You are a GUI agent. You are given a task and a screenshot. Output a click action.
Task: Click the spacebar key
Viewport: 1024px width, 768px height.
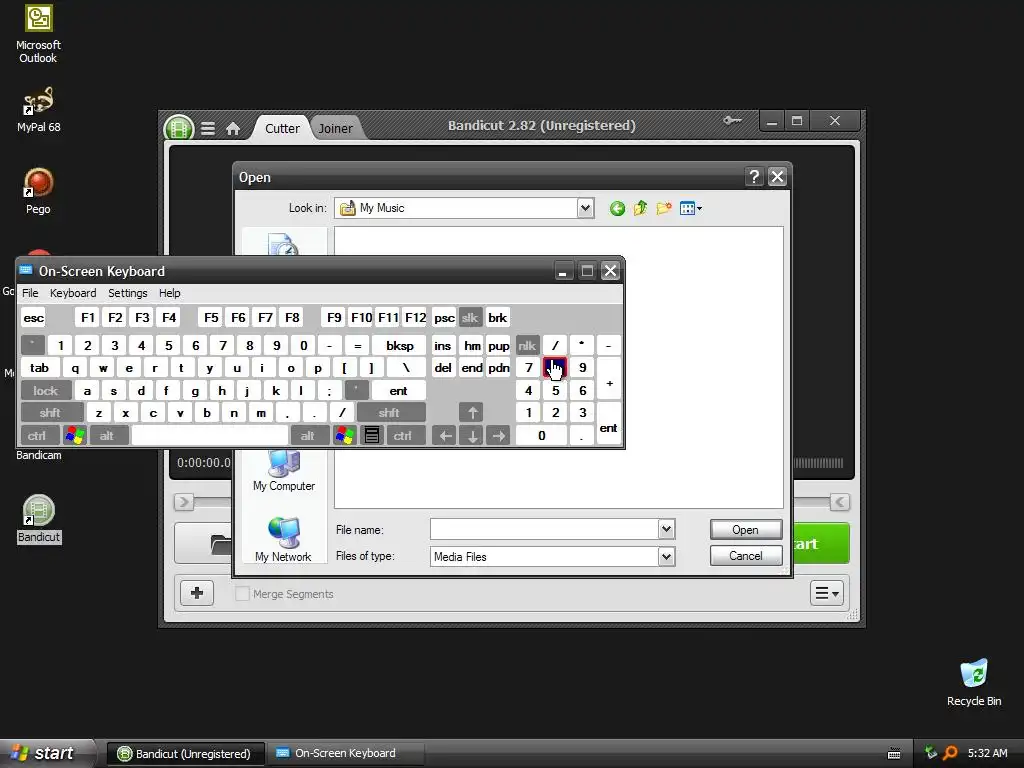[210, 436]
